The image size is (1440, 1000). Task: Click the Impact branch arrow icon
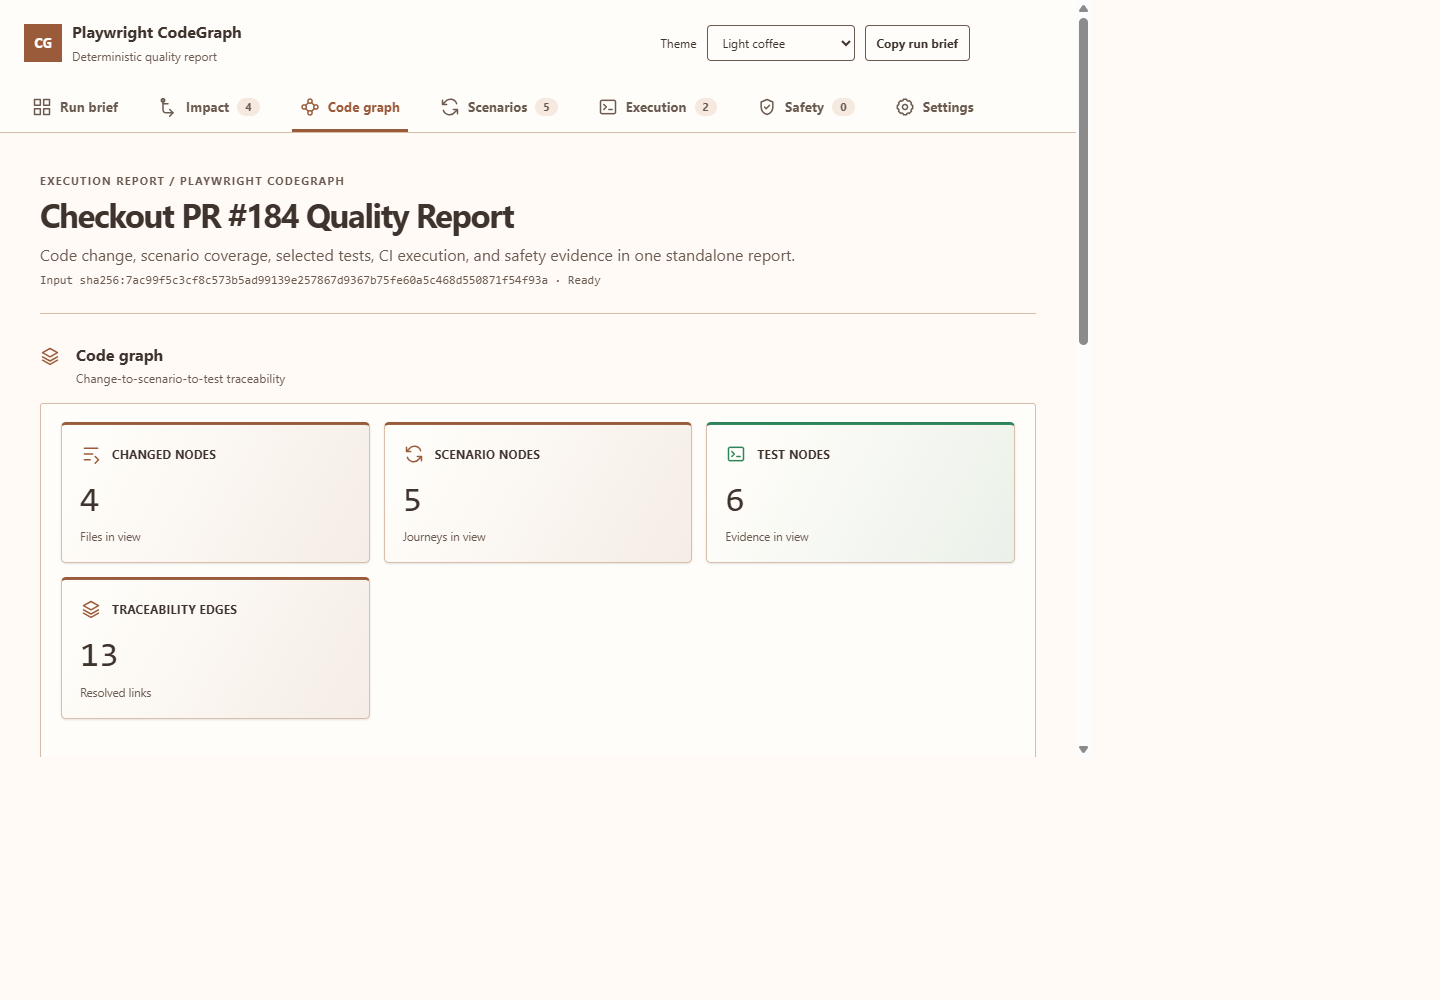(x=167, y=107)
